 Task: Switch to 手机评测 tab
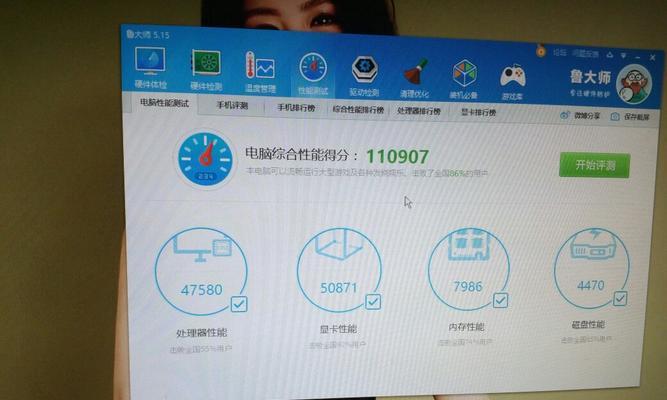(x=232, y=105)
